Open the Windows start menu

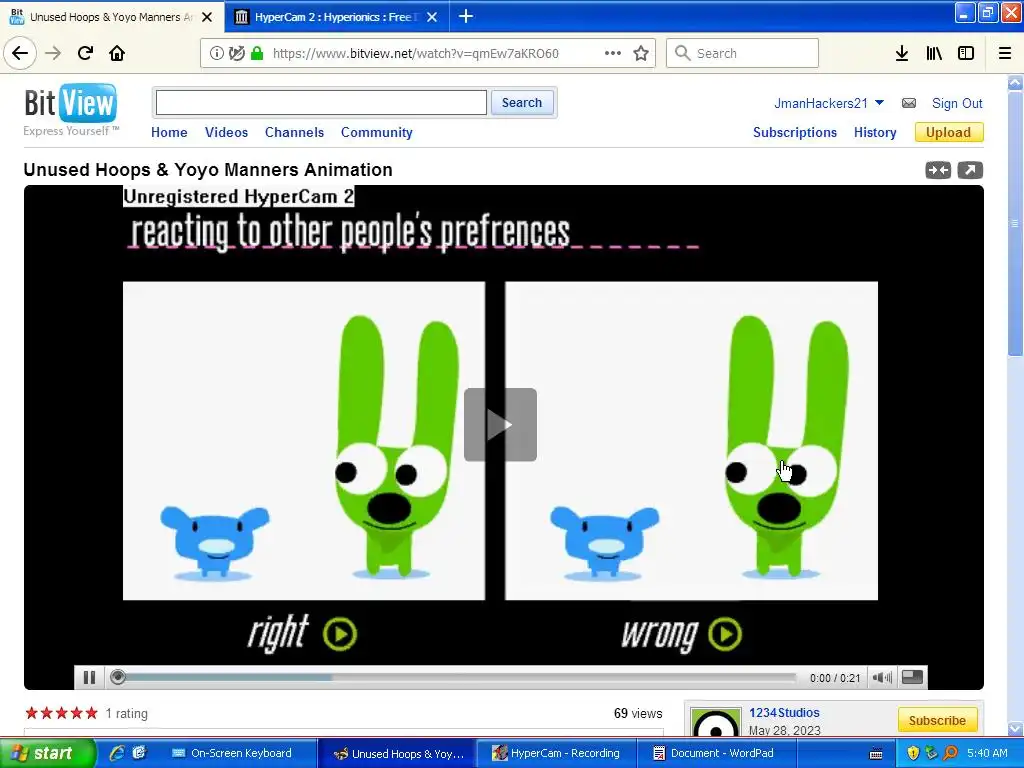(x=46, y=754)
